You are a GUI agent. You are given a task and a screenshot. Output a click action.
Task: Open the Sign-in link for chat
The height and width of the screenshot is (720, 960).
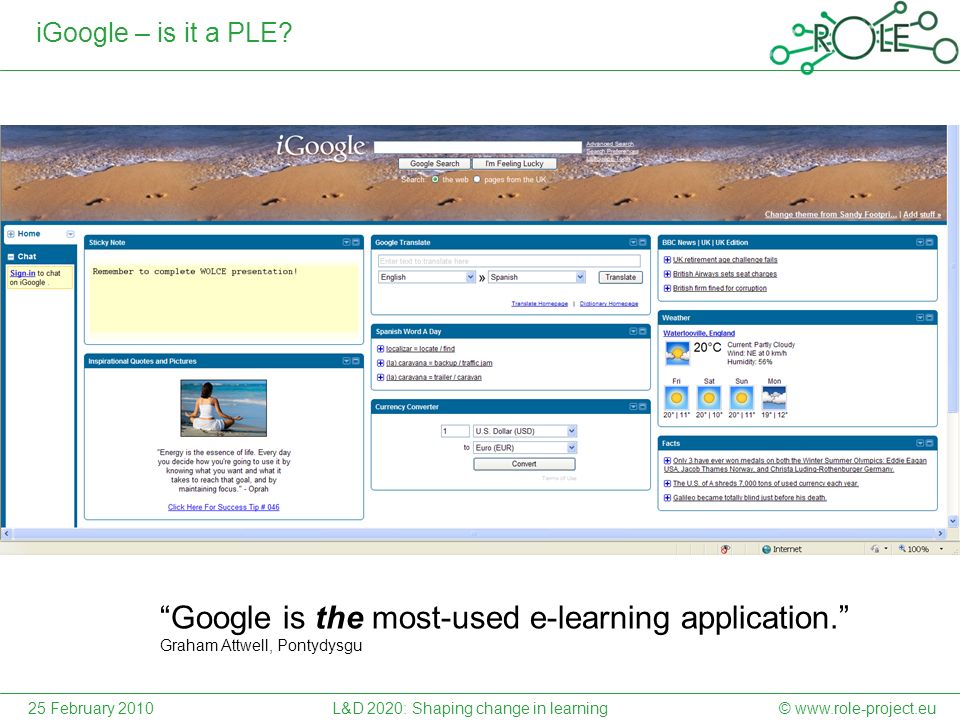pyautogui.click(x=23, y=273)
